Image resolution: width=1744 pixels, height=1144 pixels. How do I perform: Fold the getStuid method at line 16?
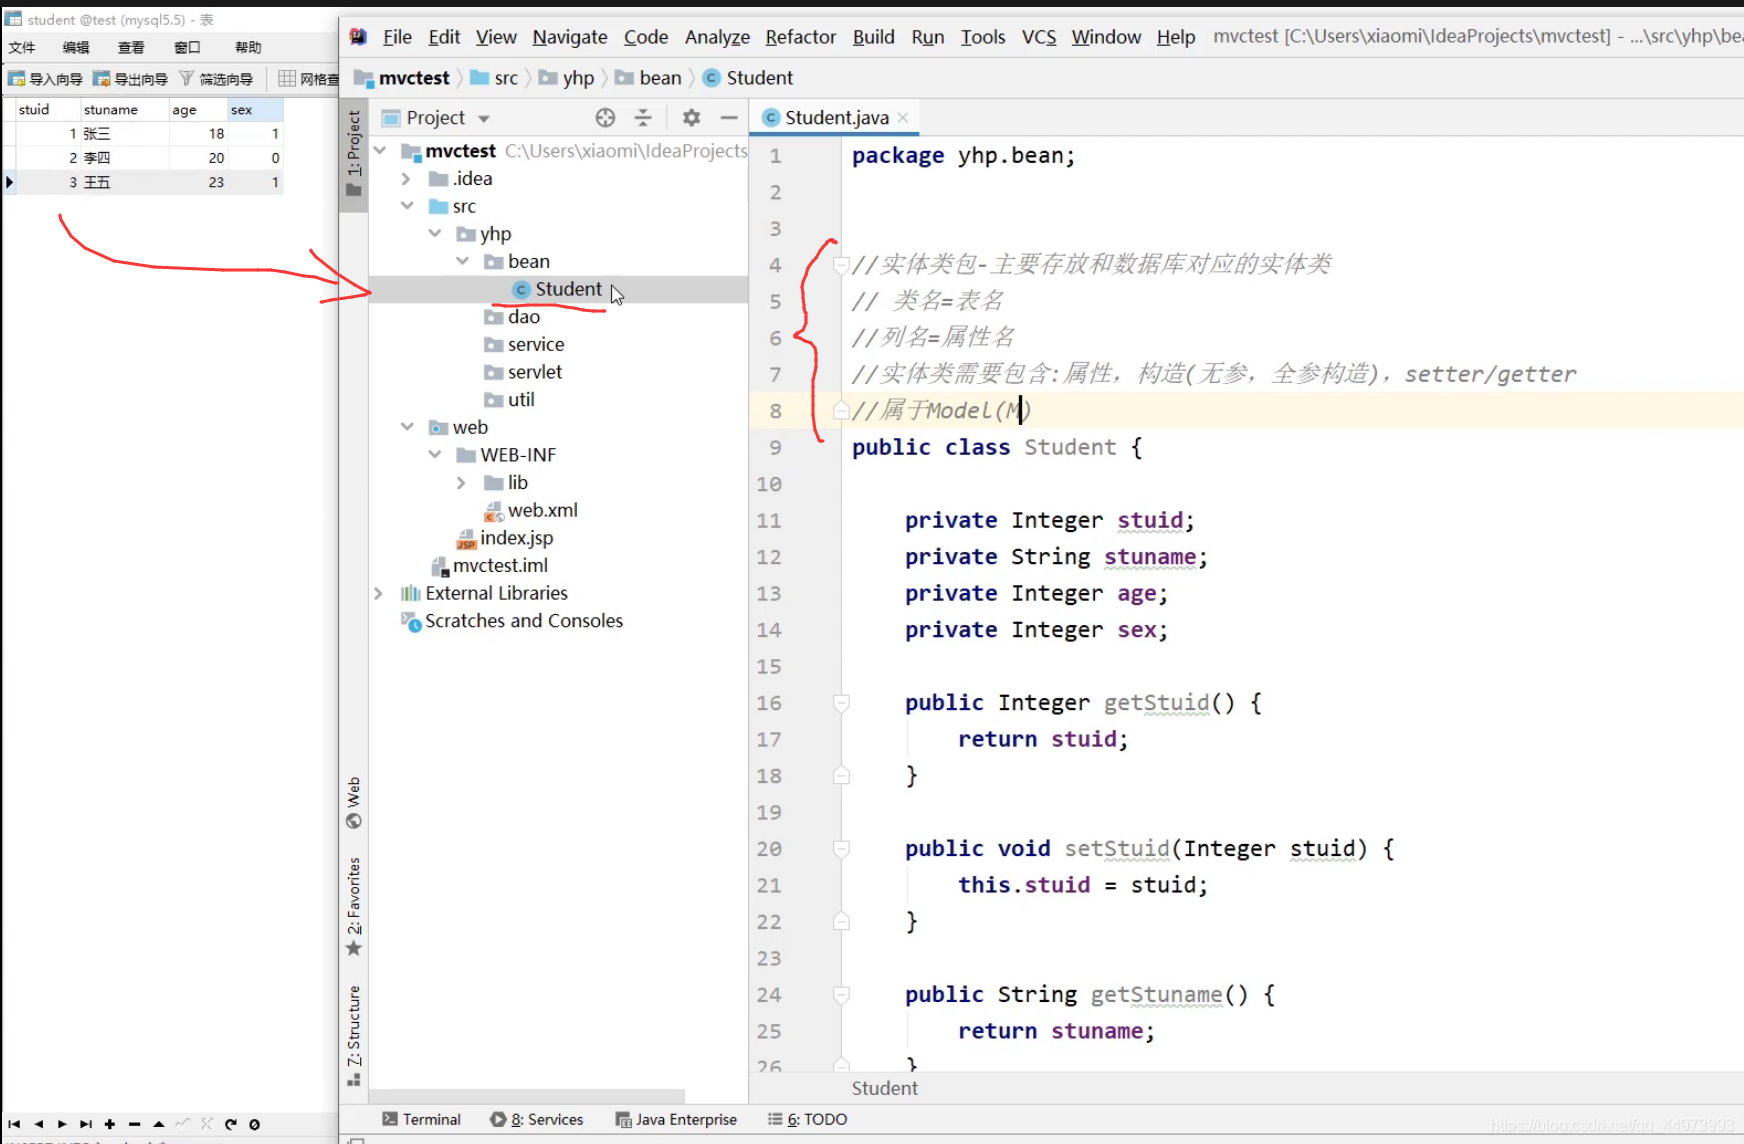[x=842, y=703]
